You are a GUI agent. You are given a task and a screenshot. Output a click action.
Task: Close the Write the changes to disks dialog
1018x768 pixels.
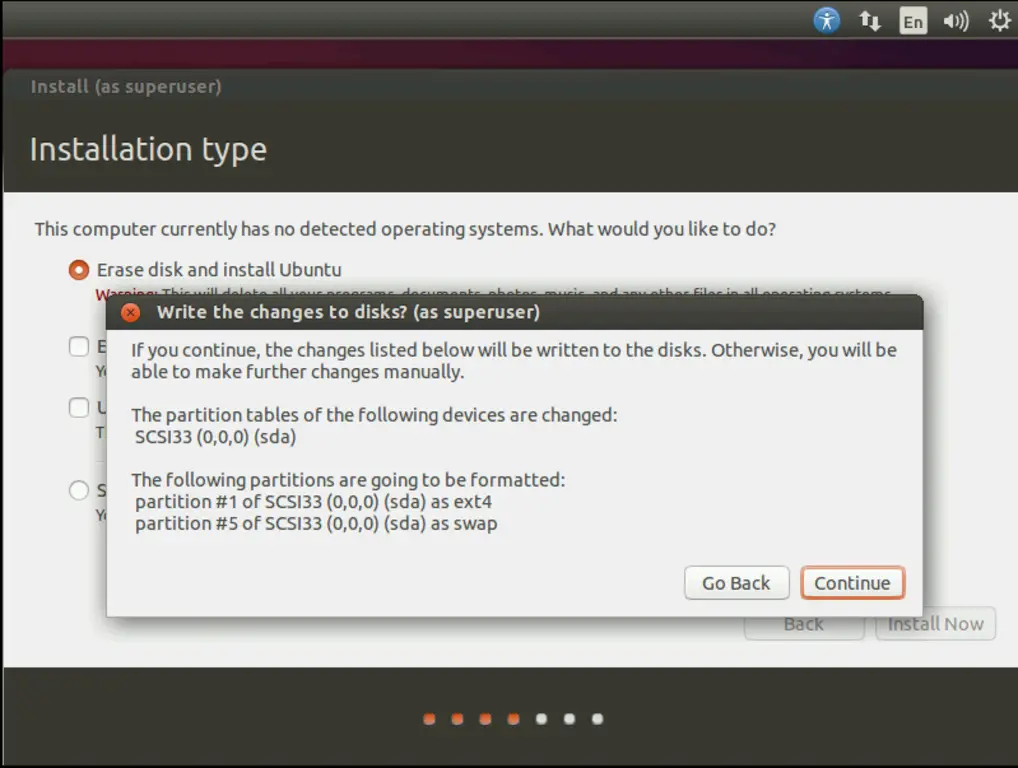point(130,312)
